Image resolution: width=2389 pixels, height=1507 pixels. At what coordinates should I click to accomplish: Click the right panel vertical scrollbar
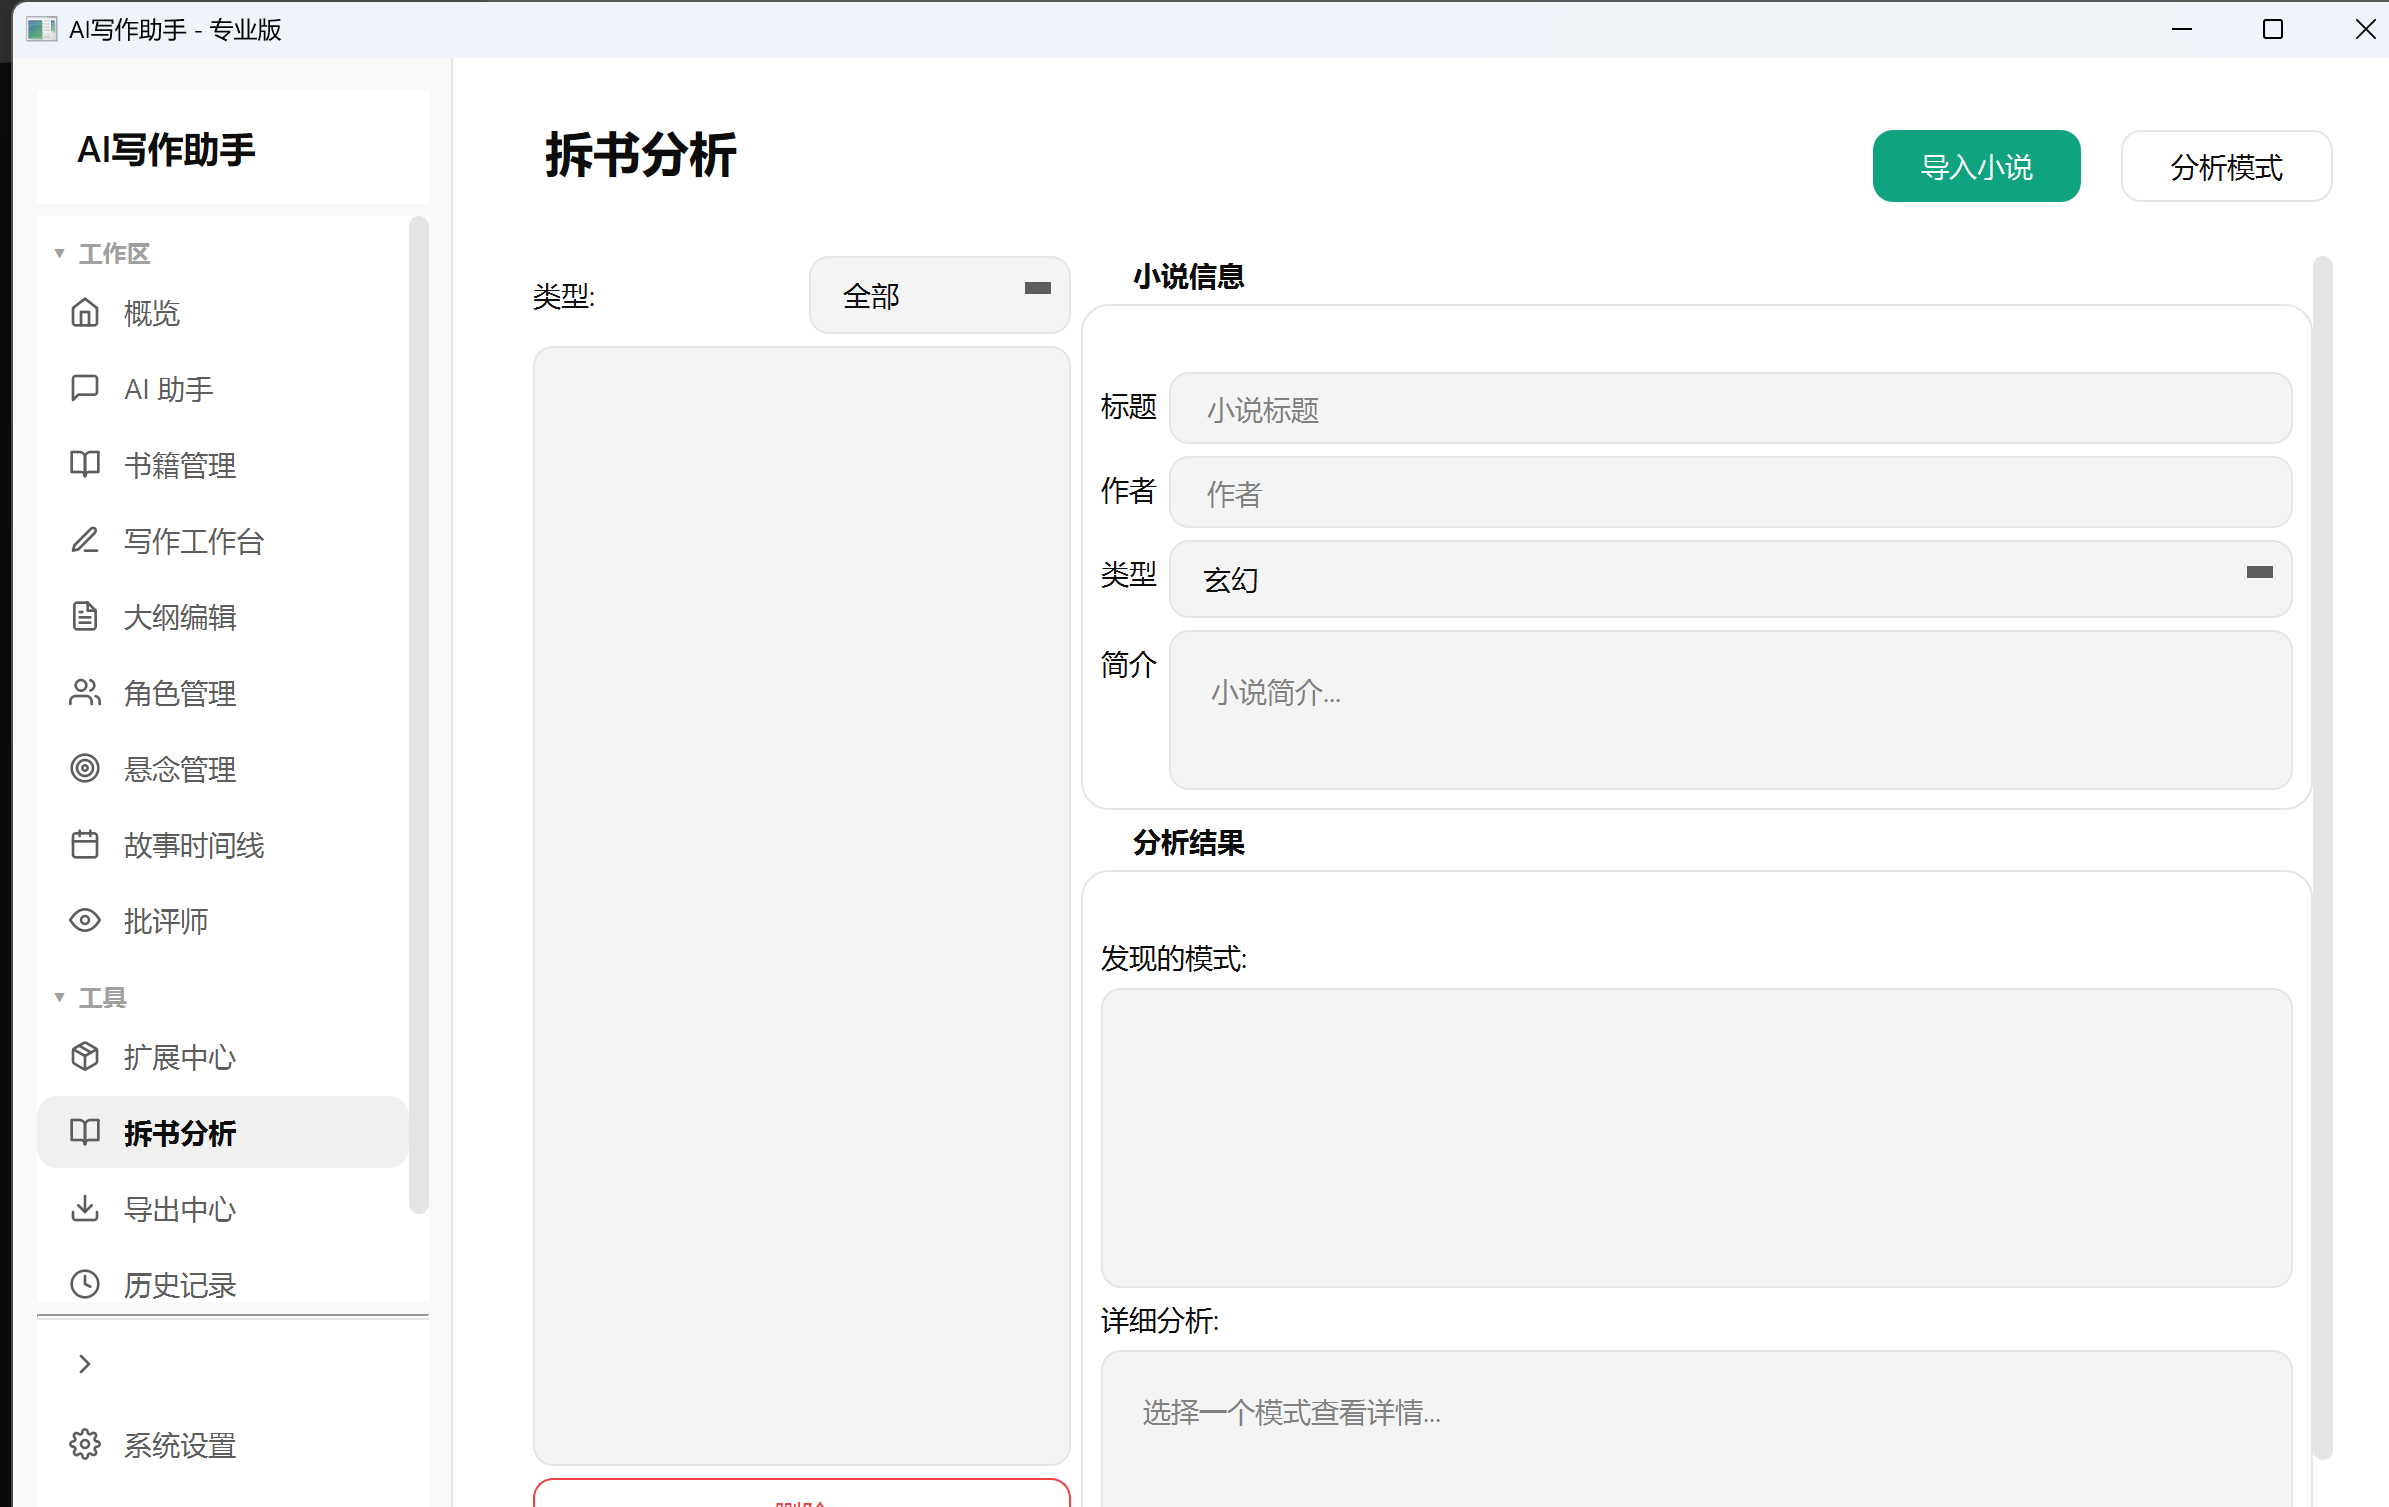tap(2322, 858)
